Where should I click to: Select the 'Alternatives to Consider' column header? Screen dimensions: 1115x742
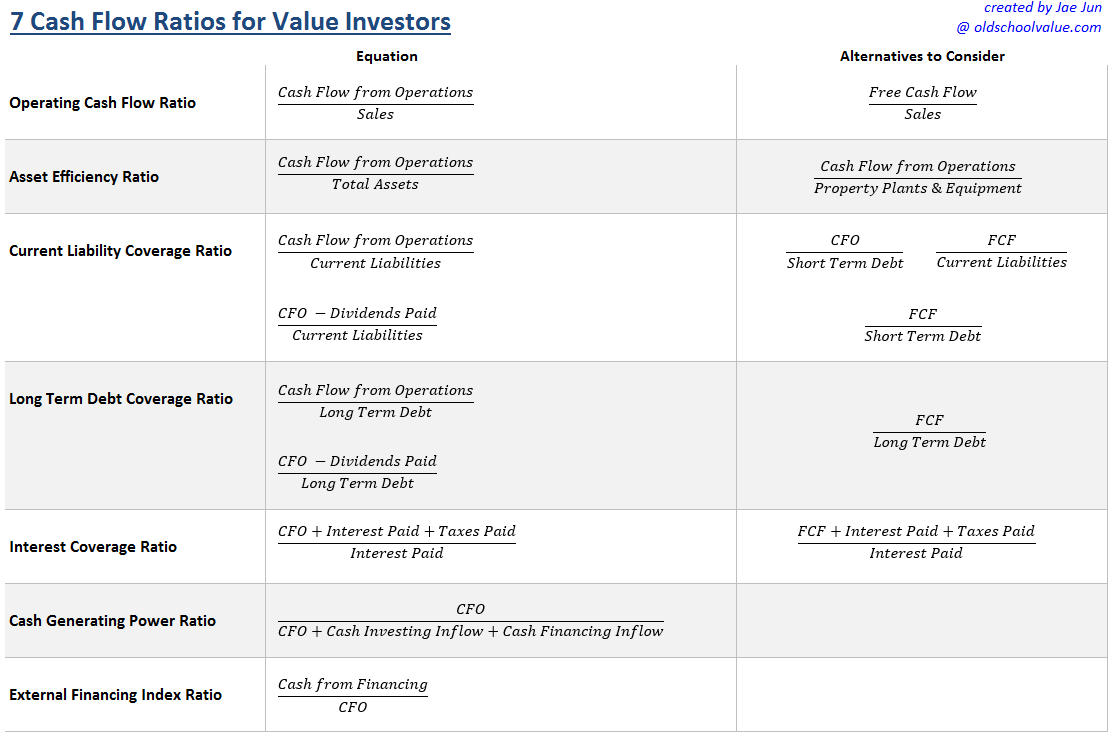pyautogui.click(x=922, y=56)
